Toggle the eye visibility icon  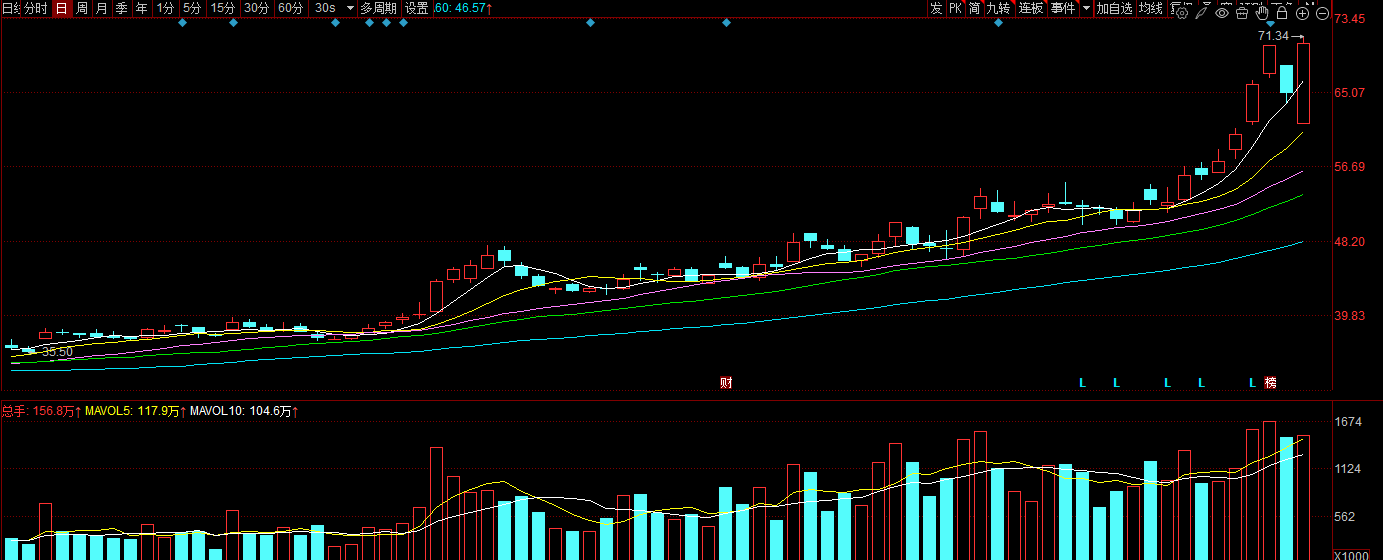[1222, 13]
